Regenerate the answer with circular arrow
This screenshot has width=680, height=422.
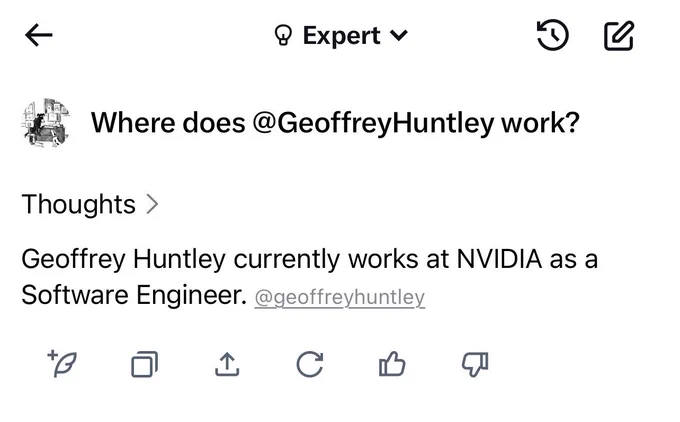(x=310, y=365)
